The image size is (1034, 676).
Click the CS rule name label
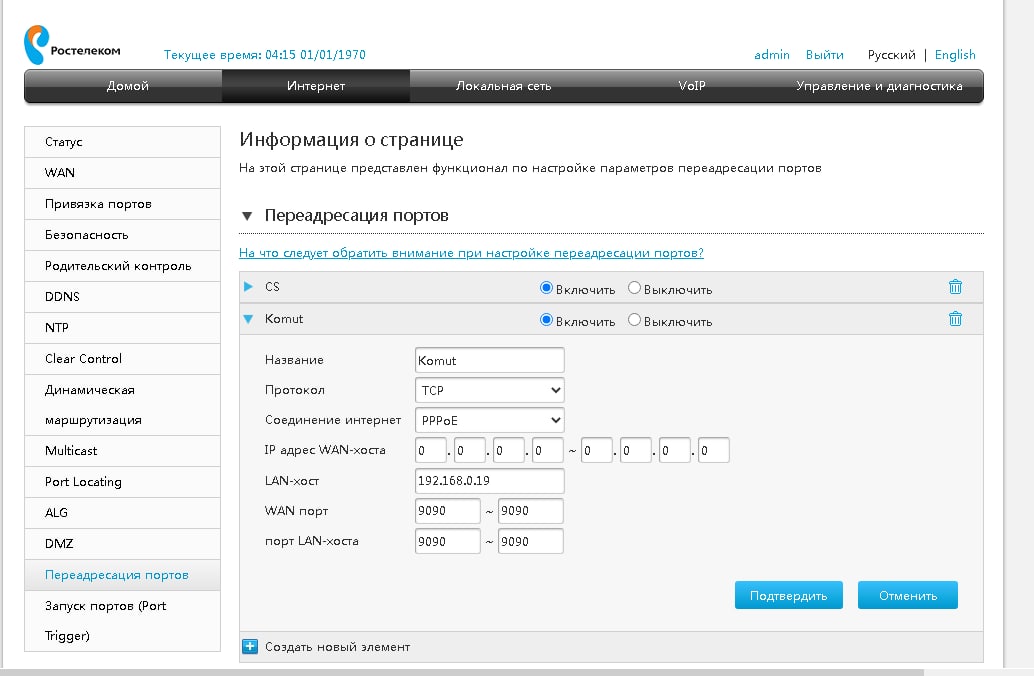click(x=272, y=287)
